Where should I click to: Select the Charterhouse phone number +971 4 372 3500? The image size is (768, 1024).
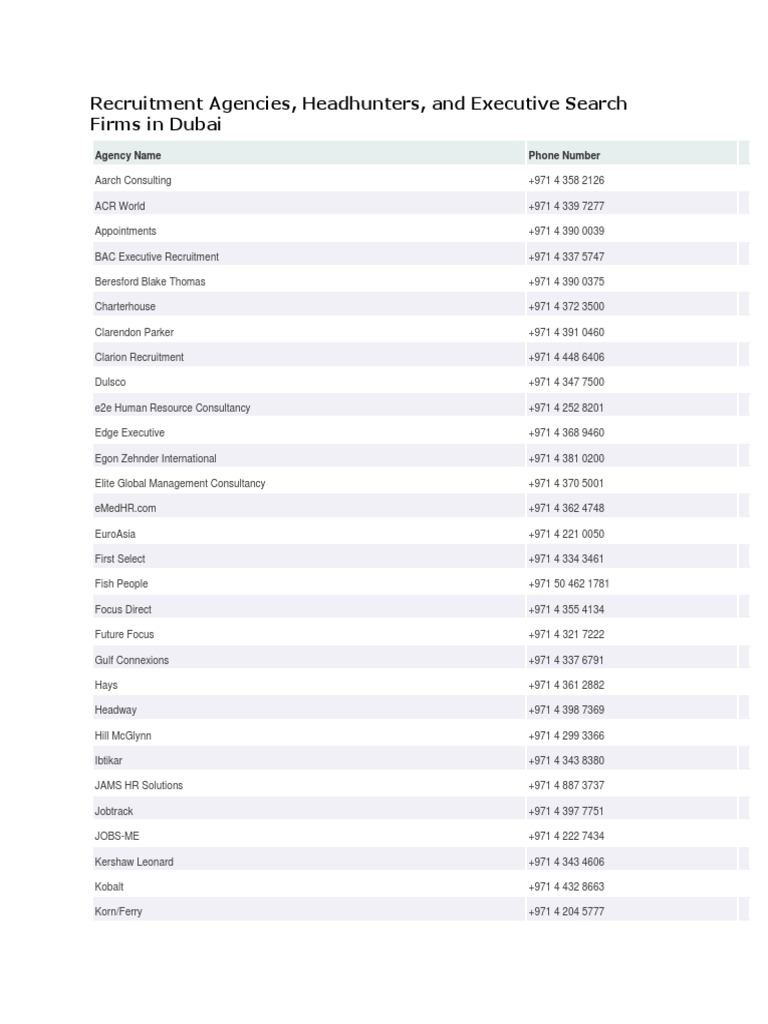[x=566, y=306]
